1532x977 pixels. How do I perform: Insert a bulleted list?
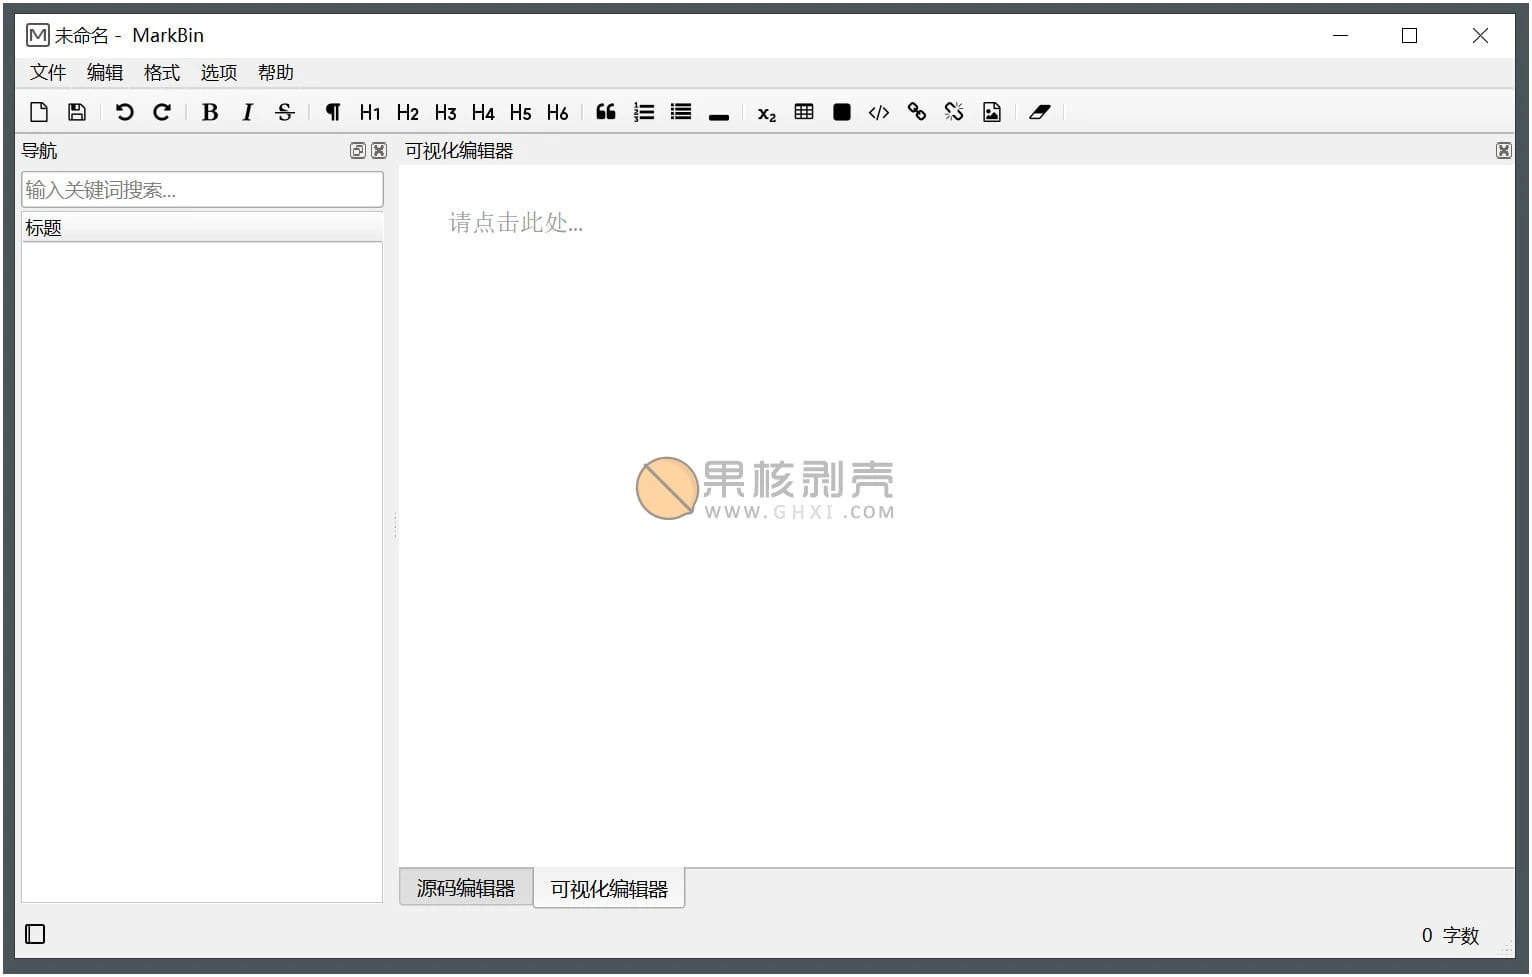tap(681, 112)
